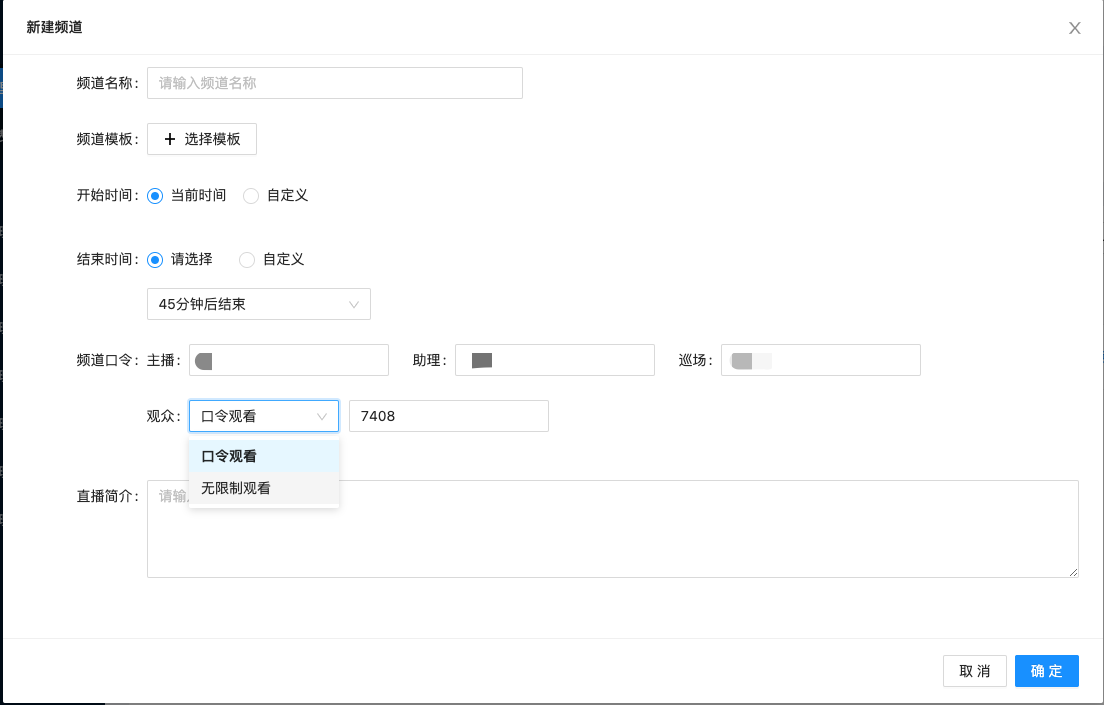
Task: Open the 45分钟后结束 duration dropdown
Action: coord(258,304)
